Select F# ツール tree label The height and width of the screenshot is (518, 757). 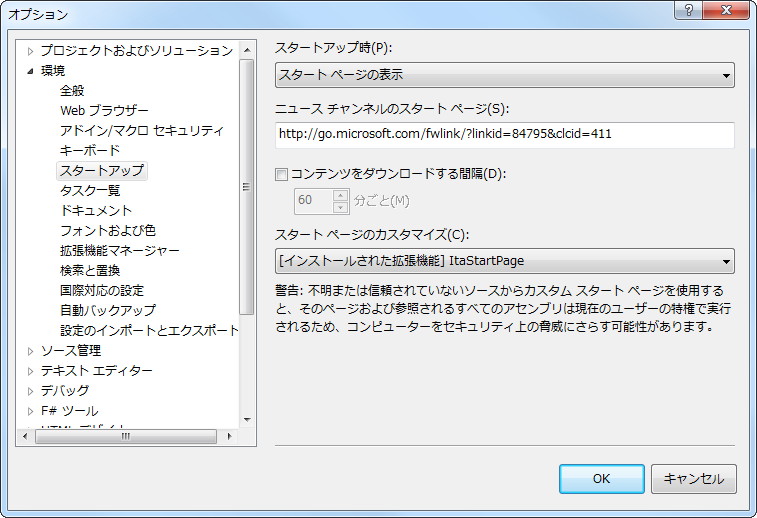[x=70, y=411]
